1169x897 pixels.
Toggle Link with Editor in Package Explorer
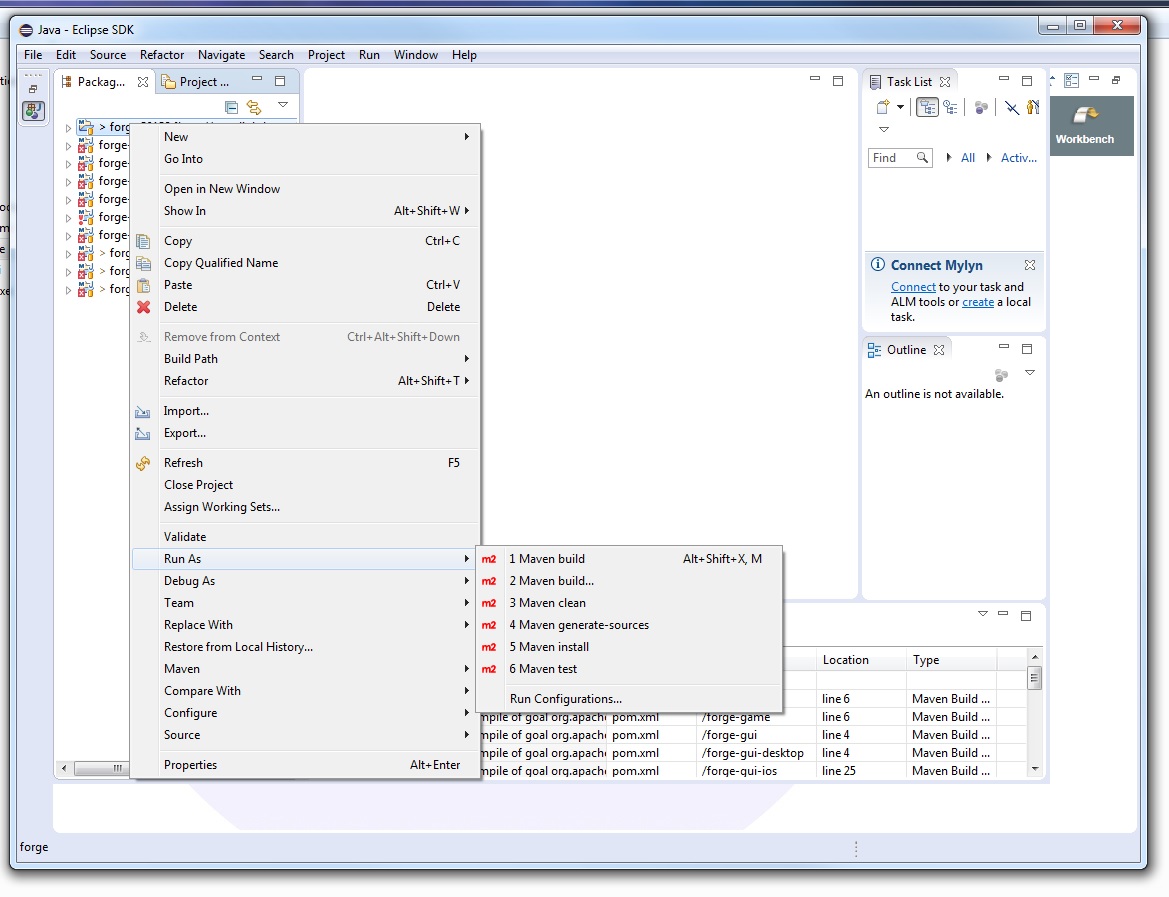click(254, 107)
